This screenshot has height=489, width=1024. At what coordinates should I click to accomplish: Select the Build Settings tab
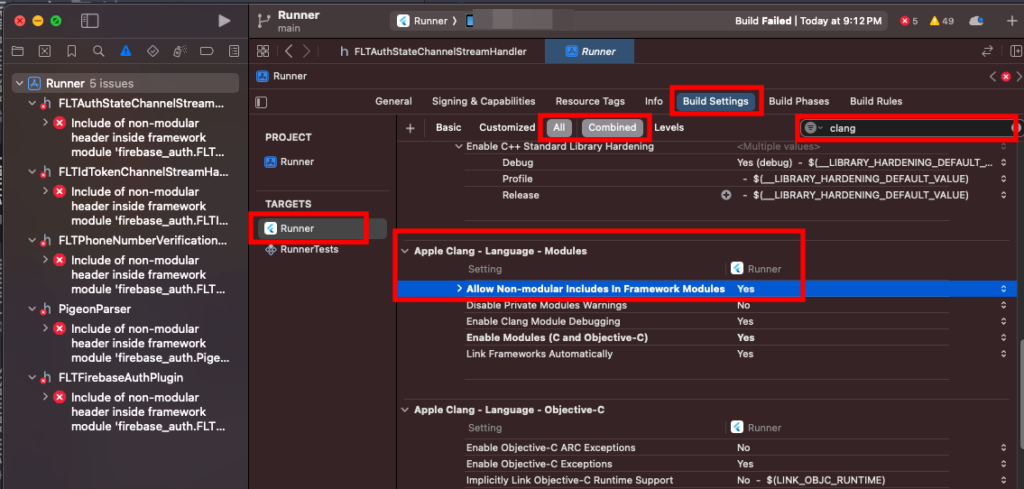click(715, 101)
